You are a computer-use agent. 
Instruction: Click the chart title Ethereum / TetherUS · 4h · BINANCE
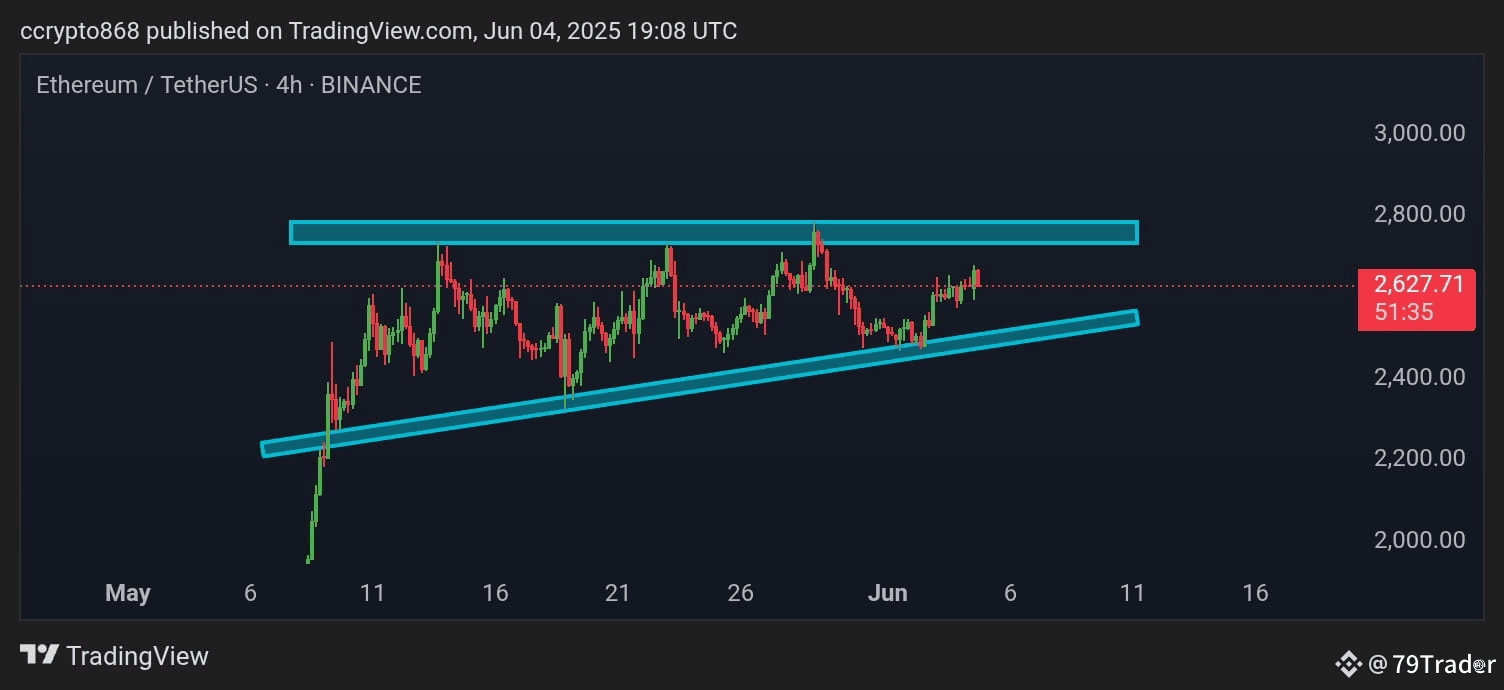click(229, 85)
